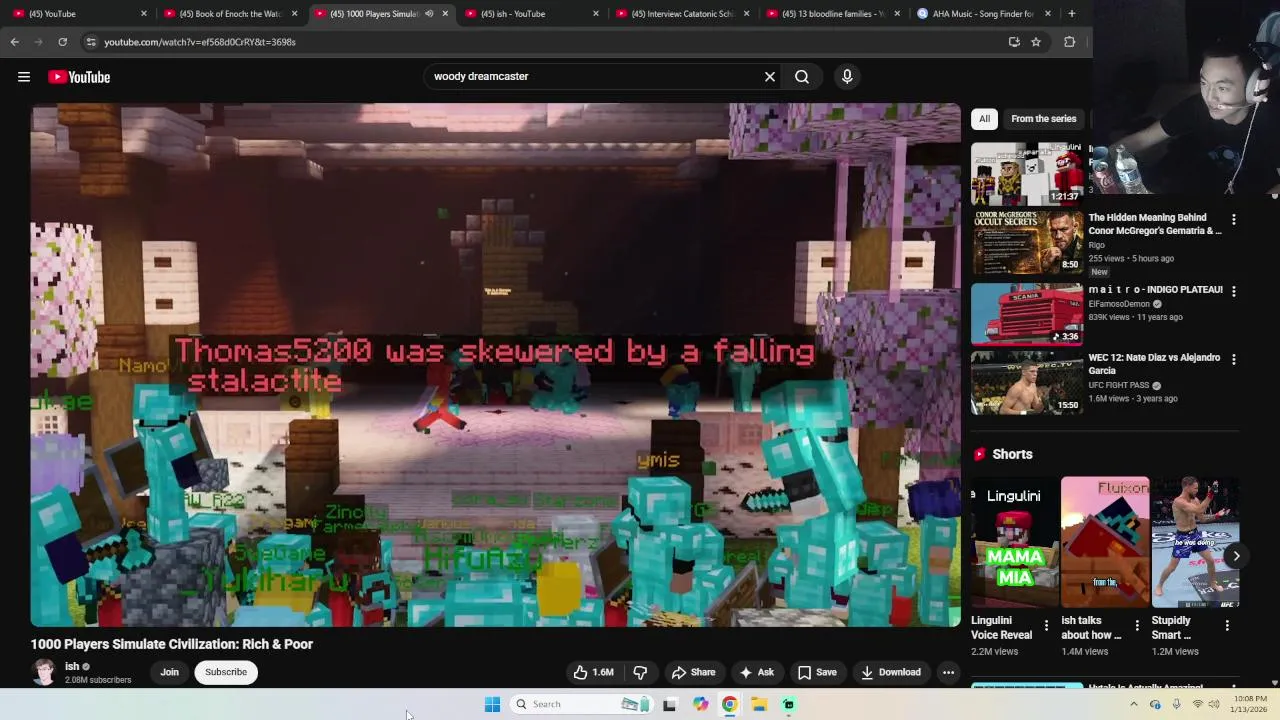Open Conor McGregor Occult Secrets thumbnail

click(1026, 241)
